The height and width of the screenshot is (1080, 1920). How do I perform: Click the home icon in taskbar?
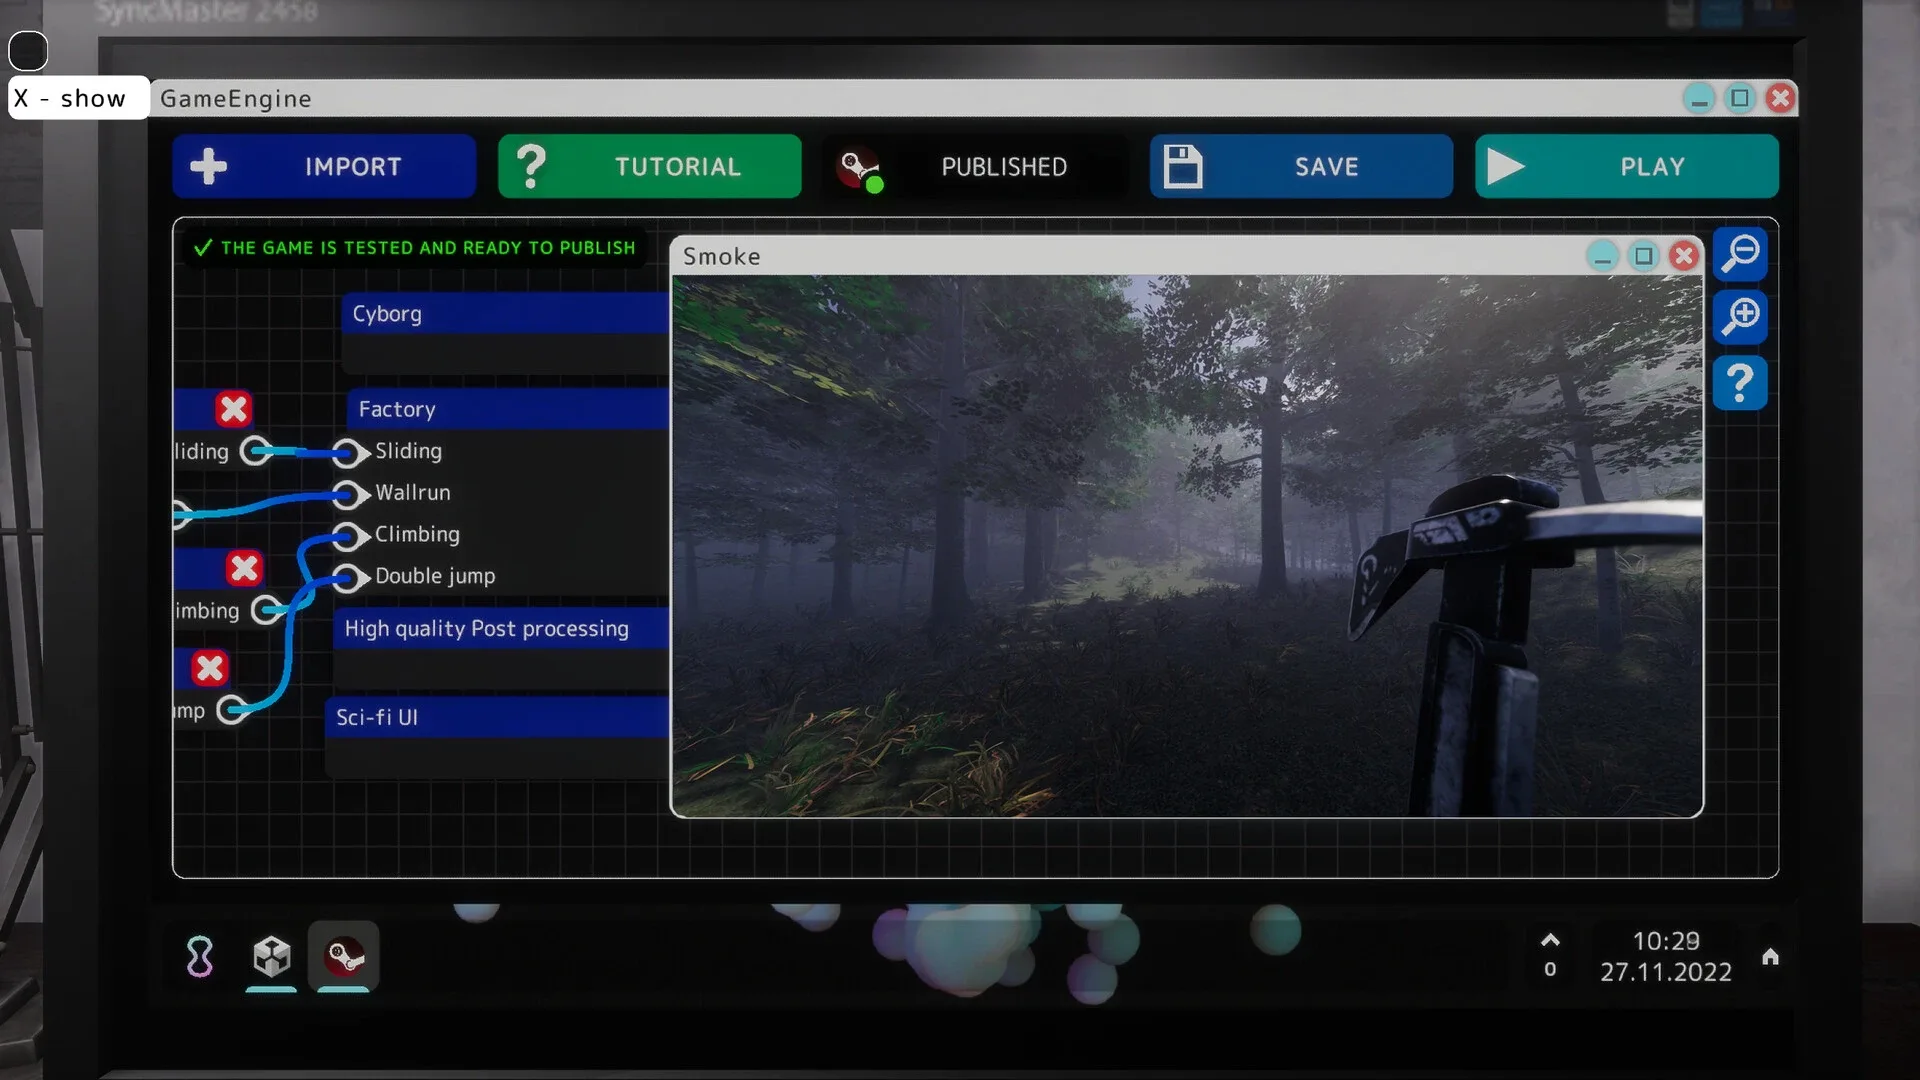tap(1770, 957)
